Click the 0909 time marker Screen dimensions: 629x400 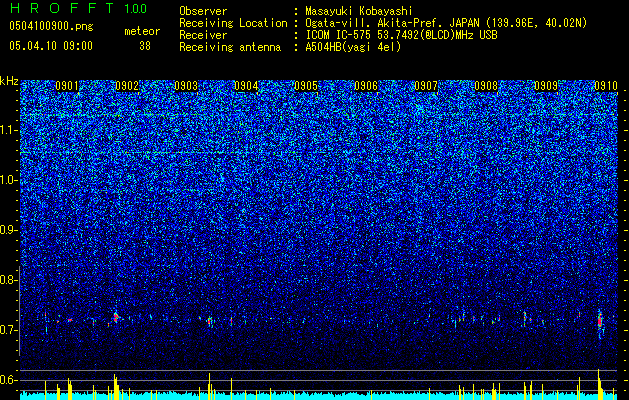[x=546, y=86]
